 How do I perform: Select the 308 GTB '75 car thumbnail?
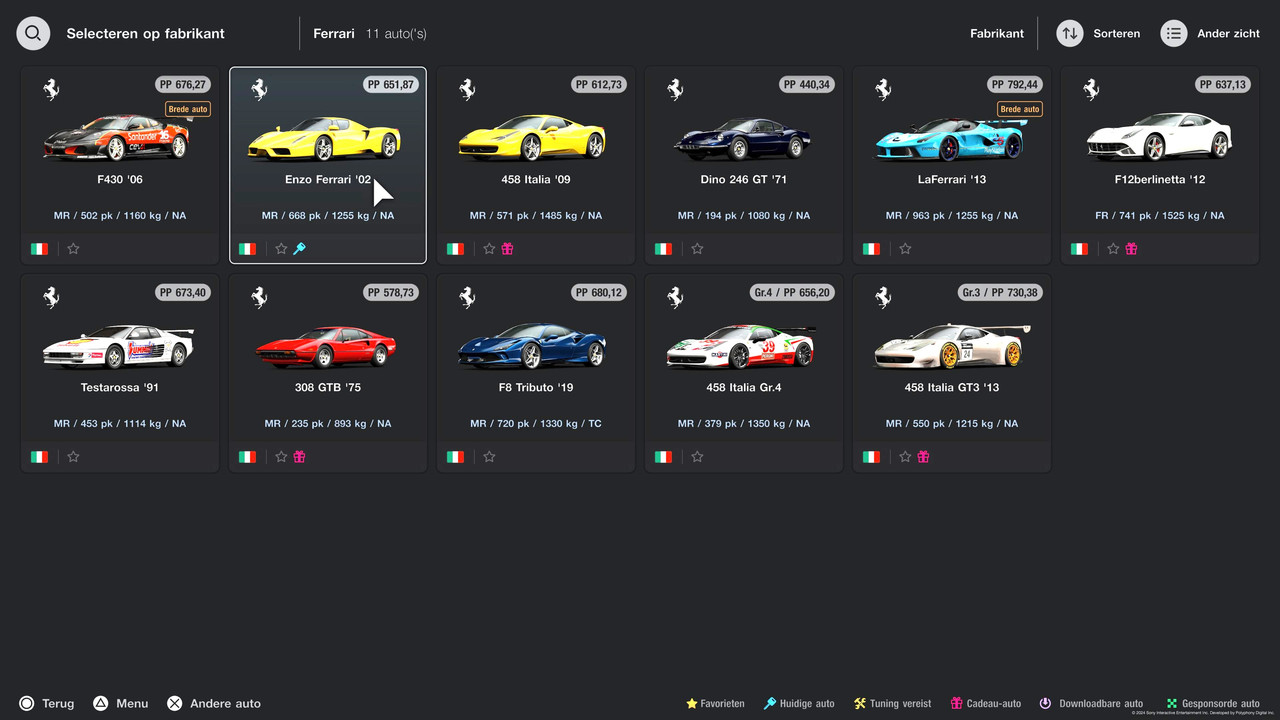[x=326, y=347]
